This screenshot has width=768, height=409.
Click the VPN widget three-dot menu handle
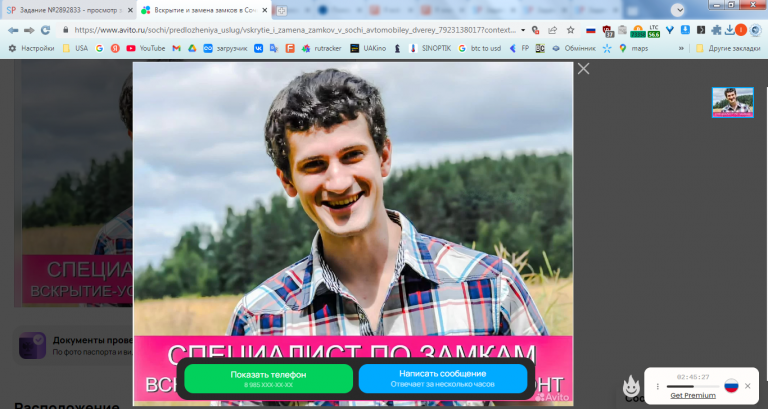[657, 386]
